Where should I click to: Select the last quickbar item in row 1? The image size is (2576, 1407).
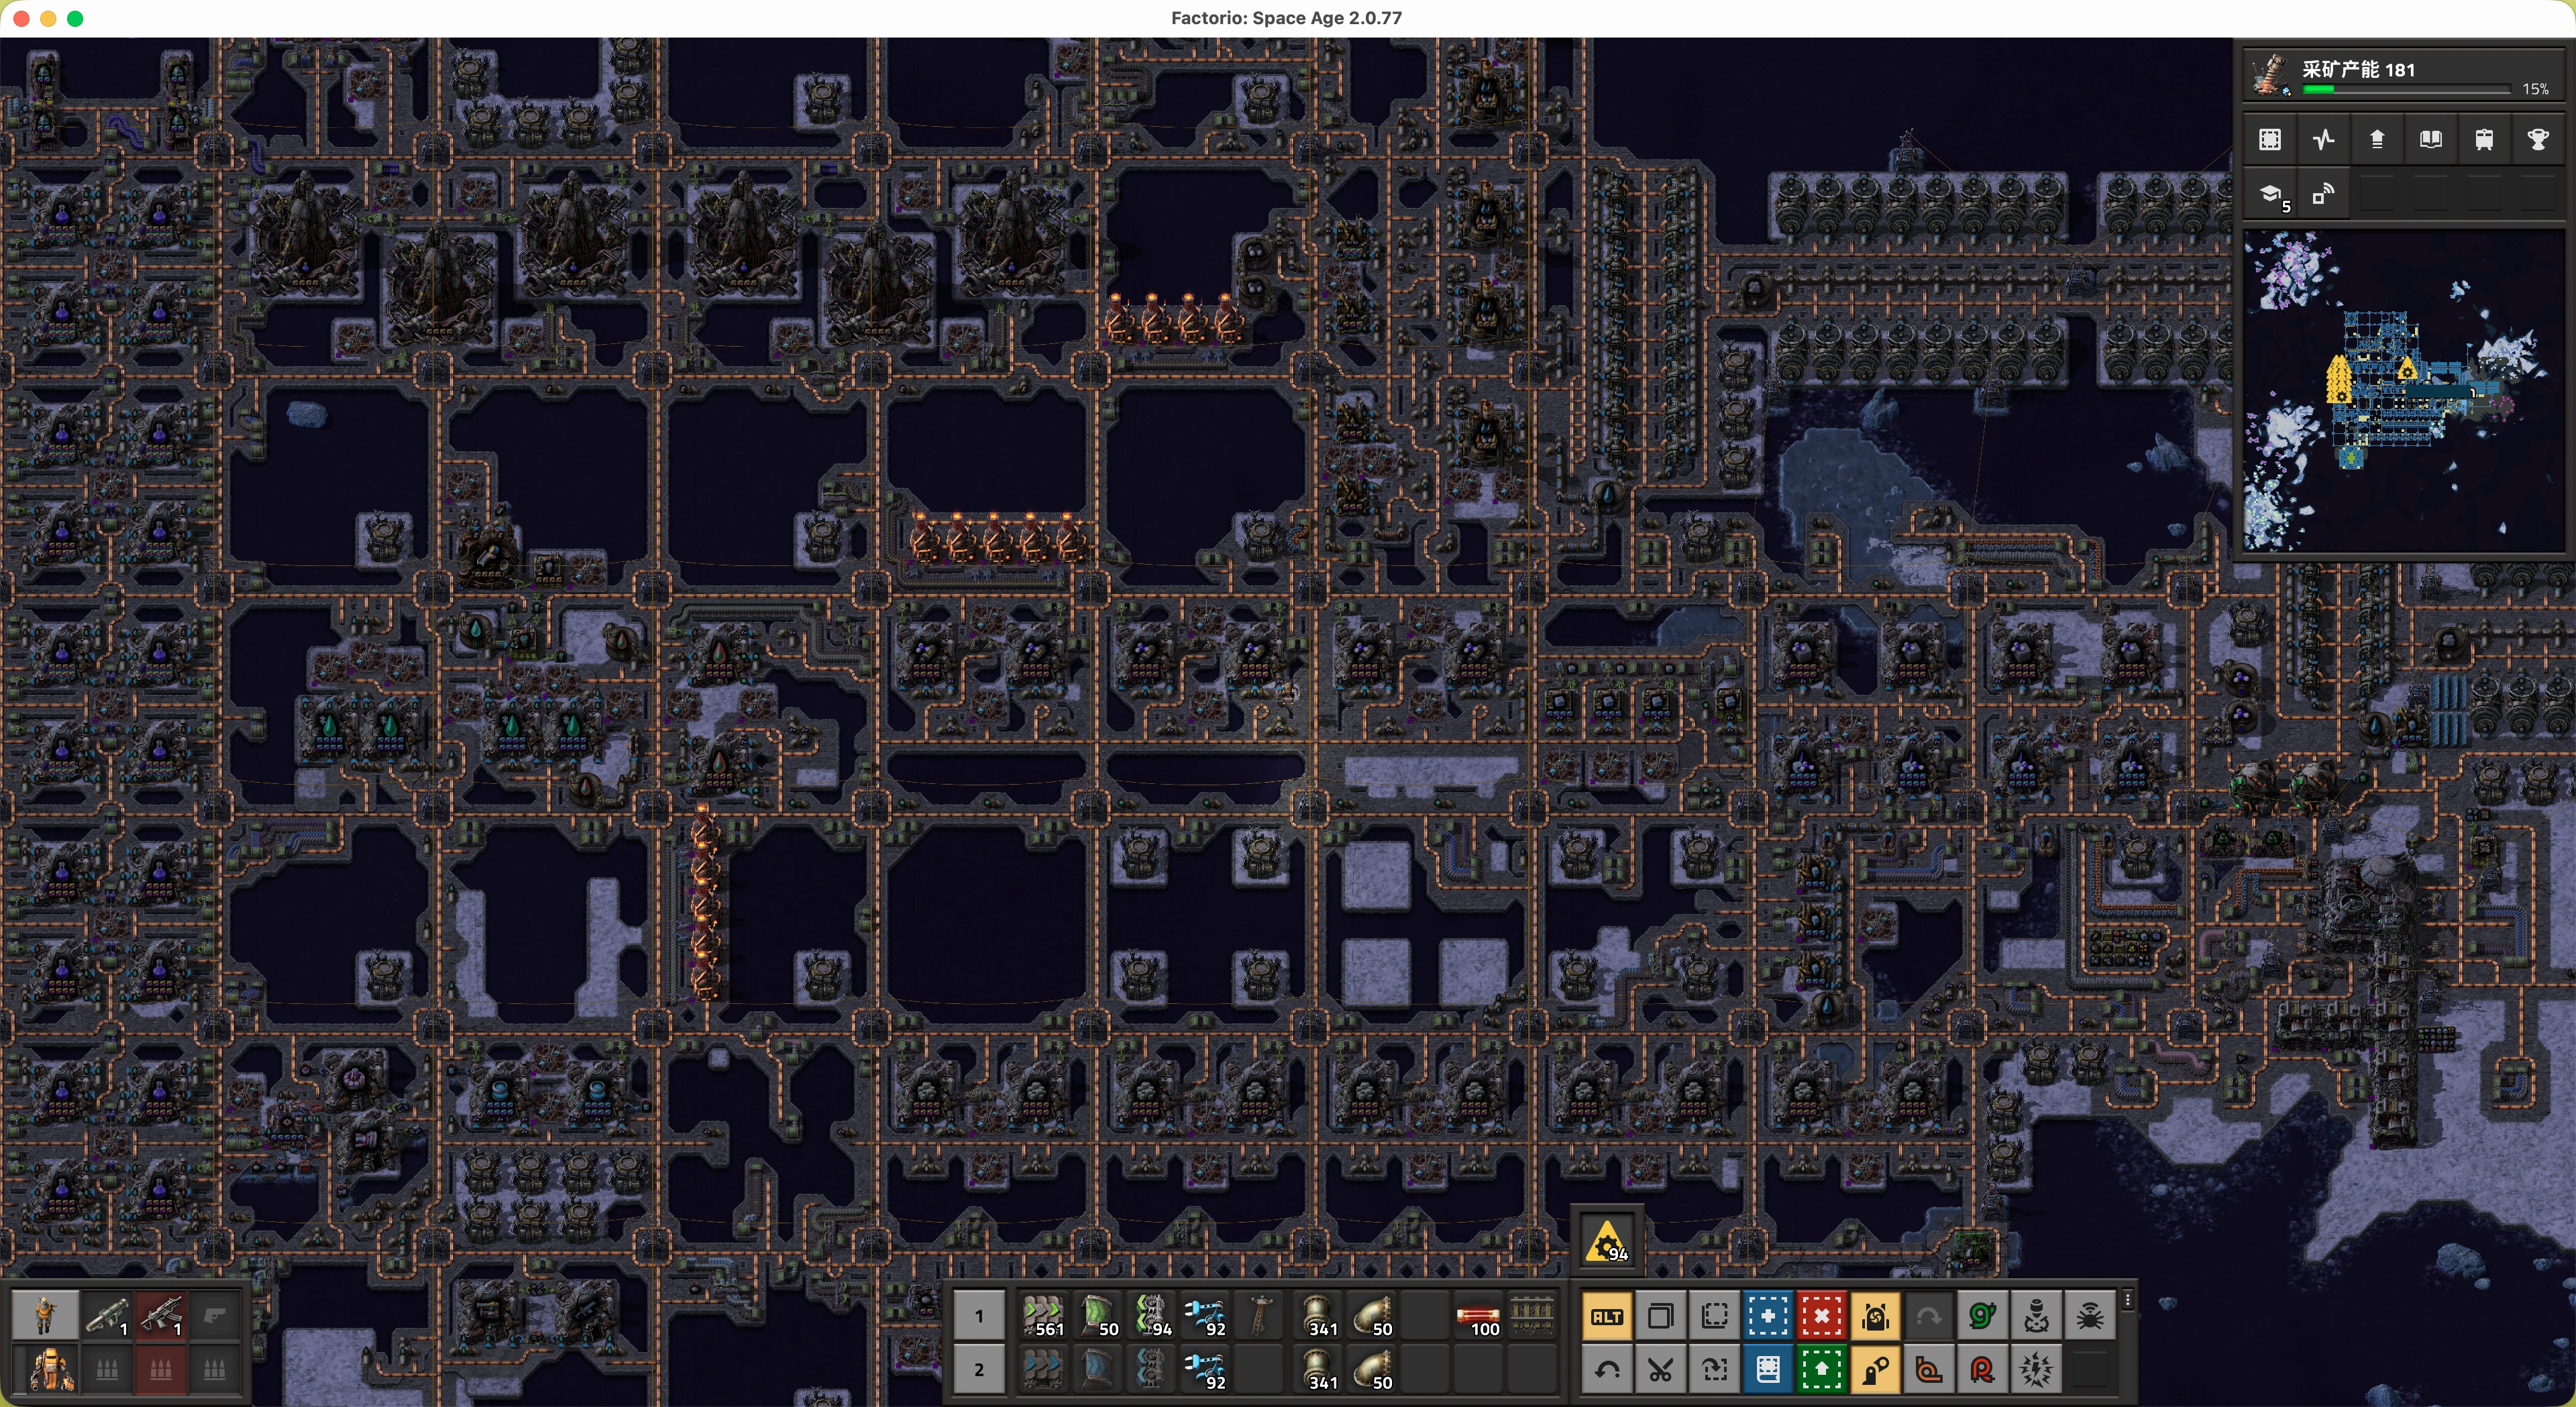[x=1532, y=1316]
